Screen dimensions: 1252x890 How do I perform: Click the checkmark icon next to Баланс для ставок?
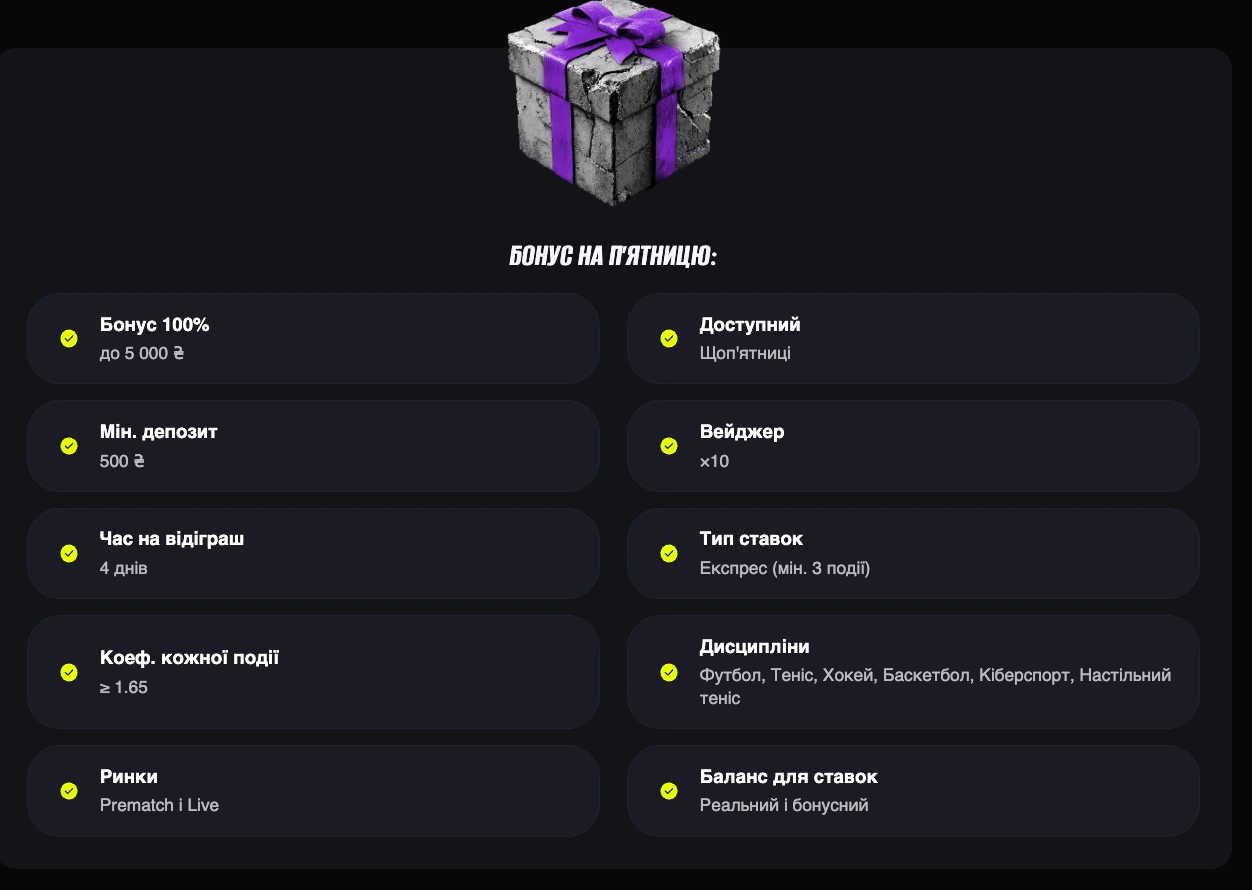(x=669, y=791)
